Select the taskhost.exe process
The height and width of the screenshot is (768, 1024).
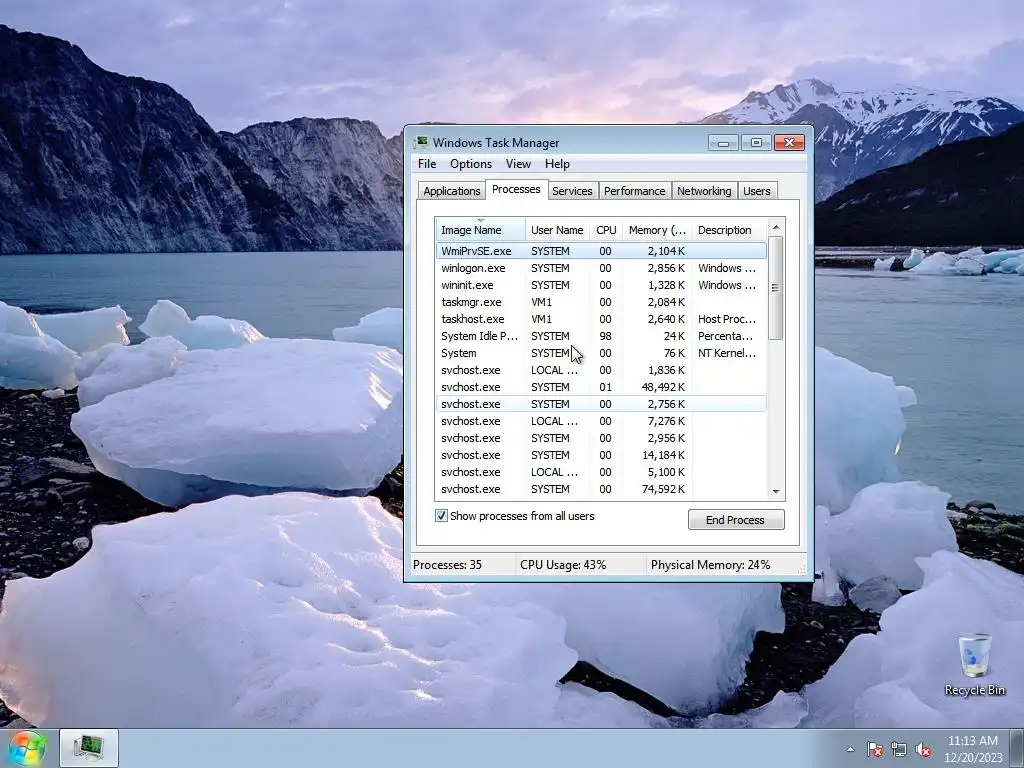click(x=601, y=319)
